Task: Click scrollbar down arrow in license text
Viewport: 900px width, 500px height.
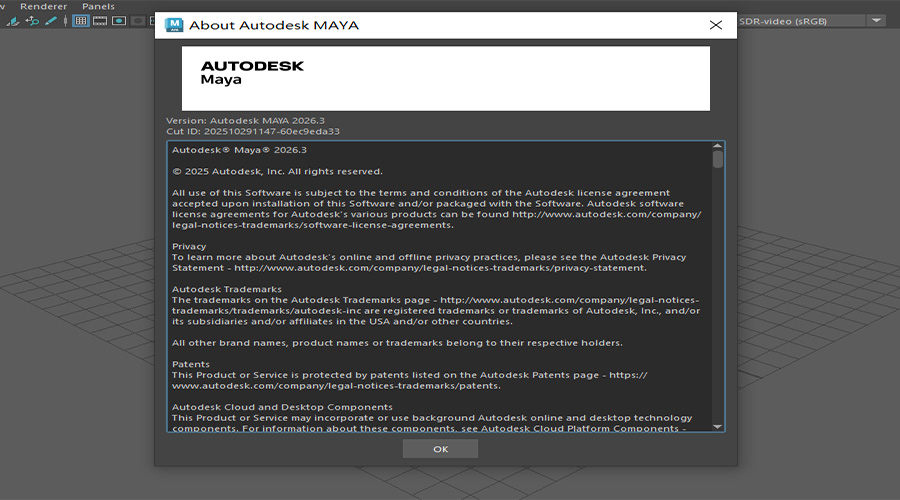Action: 718,425
